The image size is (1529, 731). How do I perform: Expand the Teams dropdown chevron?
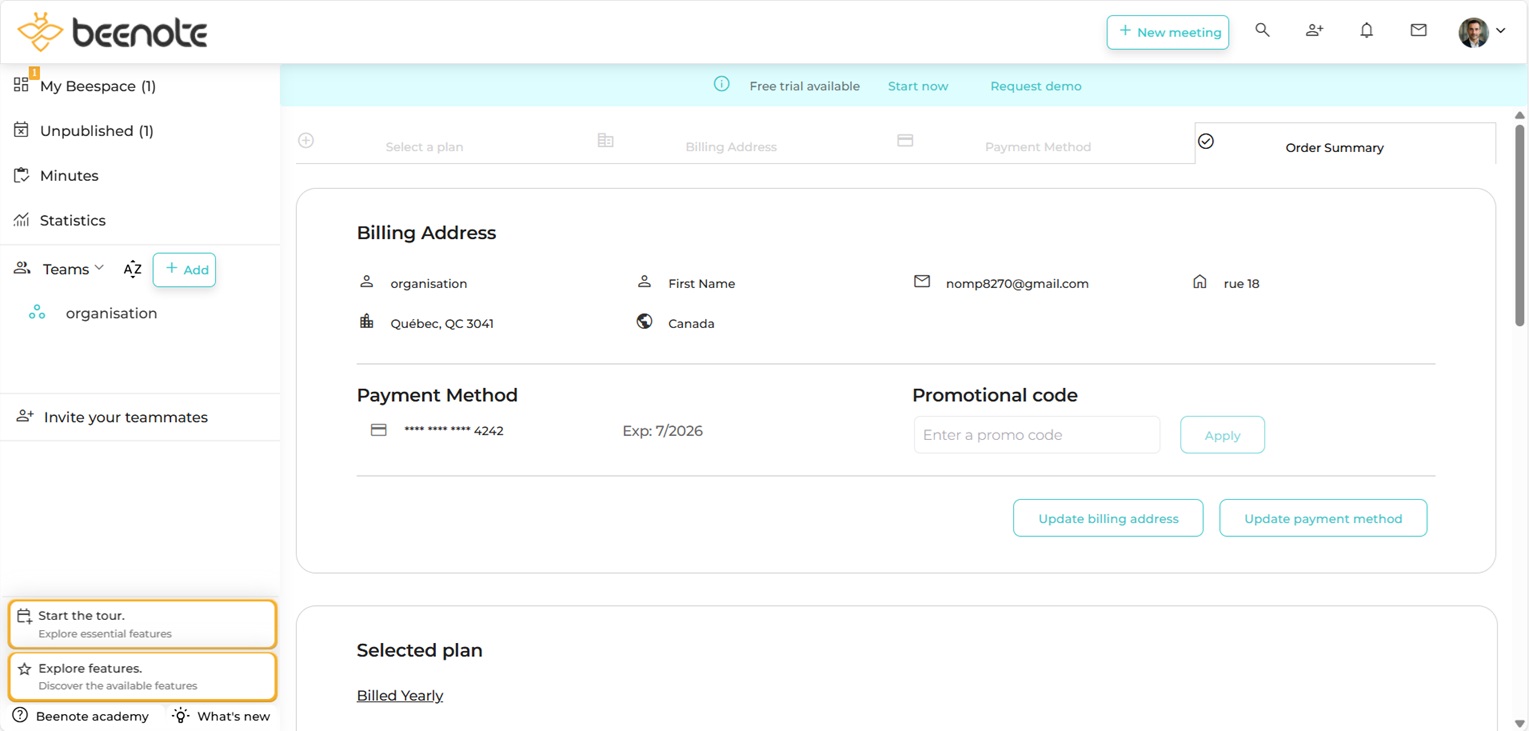(99, 268)
